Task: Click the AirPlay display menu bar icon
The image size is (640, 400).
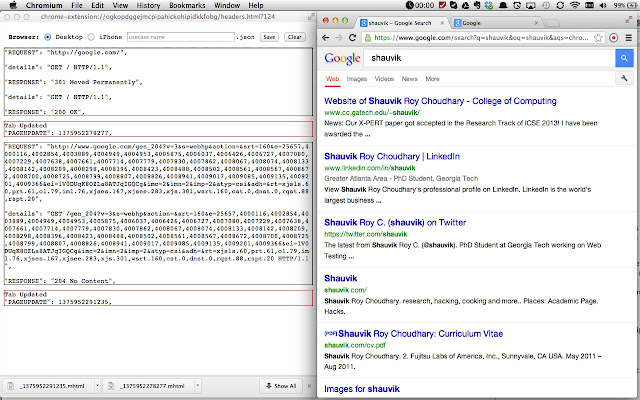Action: click(x=531, y=5)
